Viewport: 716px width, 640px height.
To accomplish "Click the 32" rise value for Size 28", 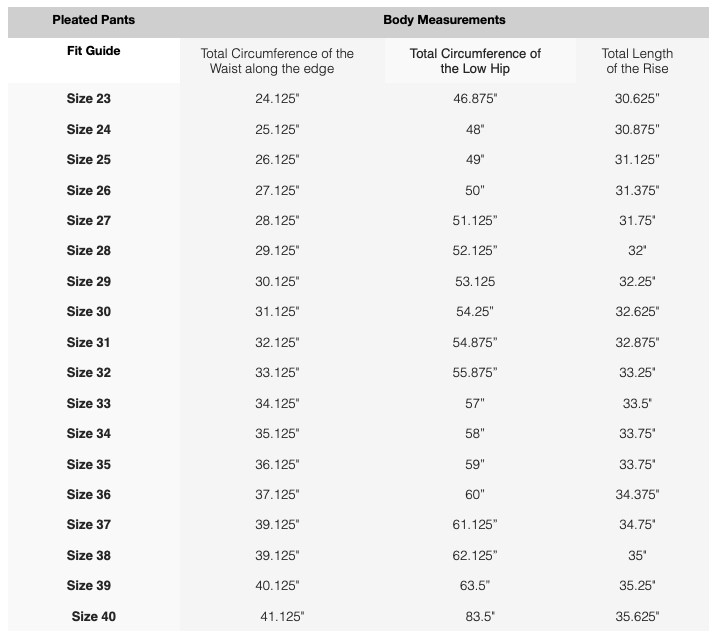I will 637,251.
